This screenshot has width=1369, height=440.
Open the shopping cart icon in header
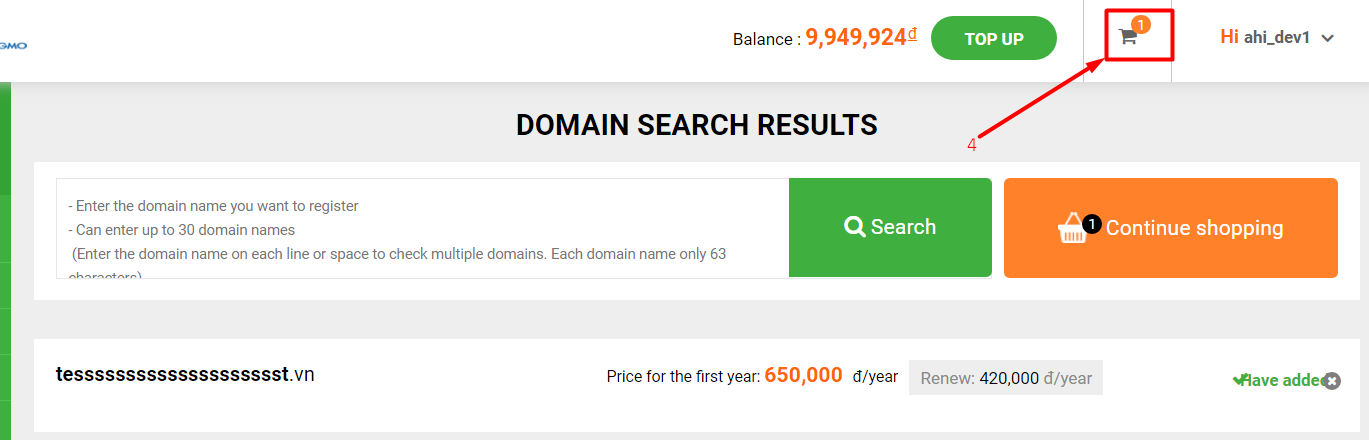click(x=1128, y=37)
